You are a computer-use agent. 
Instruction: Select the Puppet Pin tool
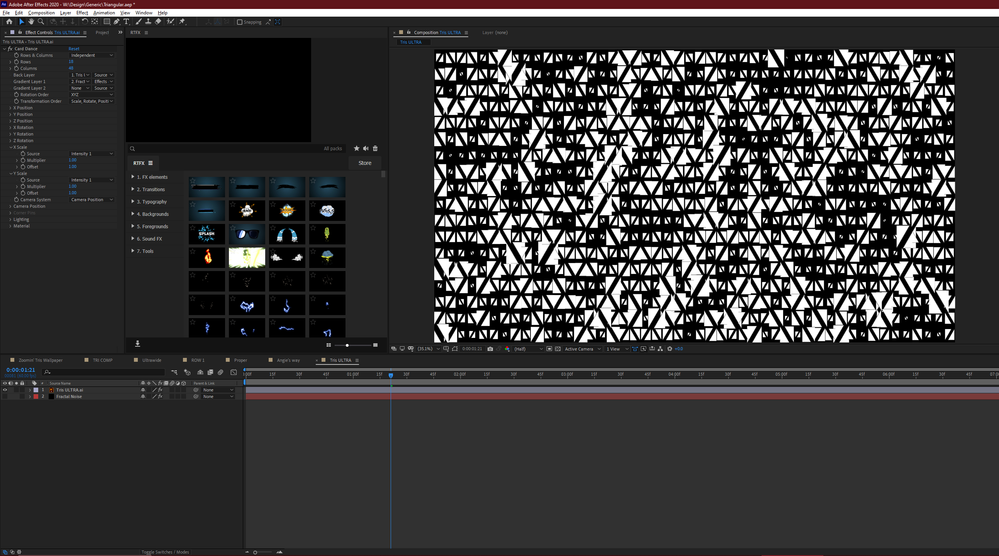[x=182, y=22]
